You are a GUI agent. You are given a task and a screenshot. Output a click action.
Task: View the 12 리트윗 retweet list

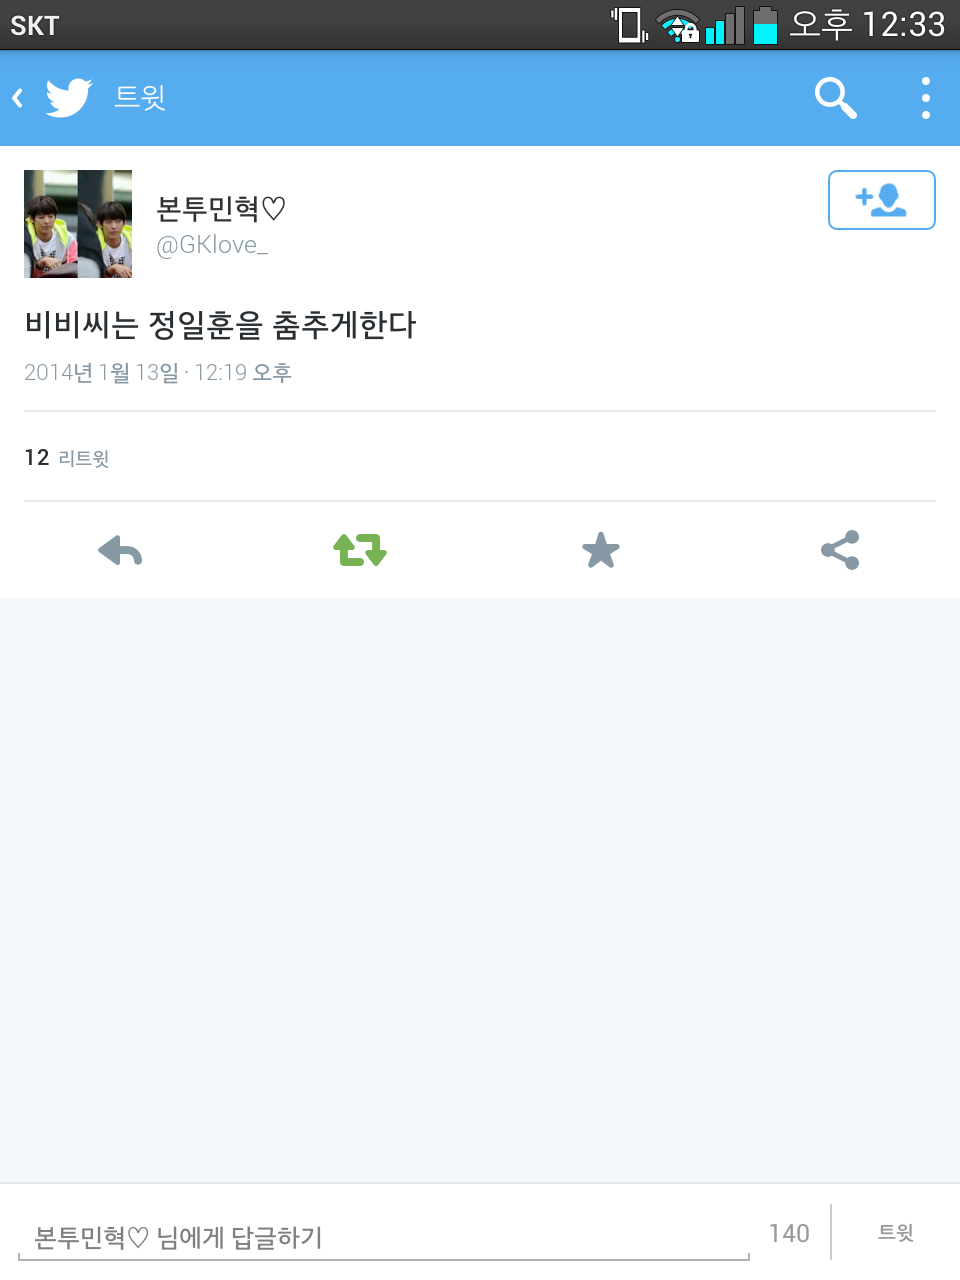coord(67,458)
